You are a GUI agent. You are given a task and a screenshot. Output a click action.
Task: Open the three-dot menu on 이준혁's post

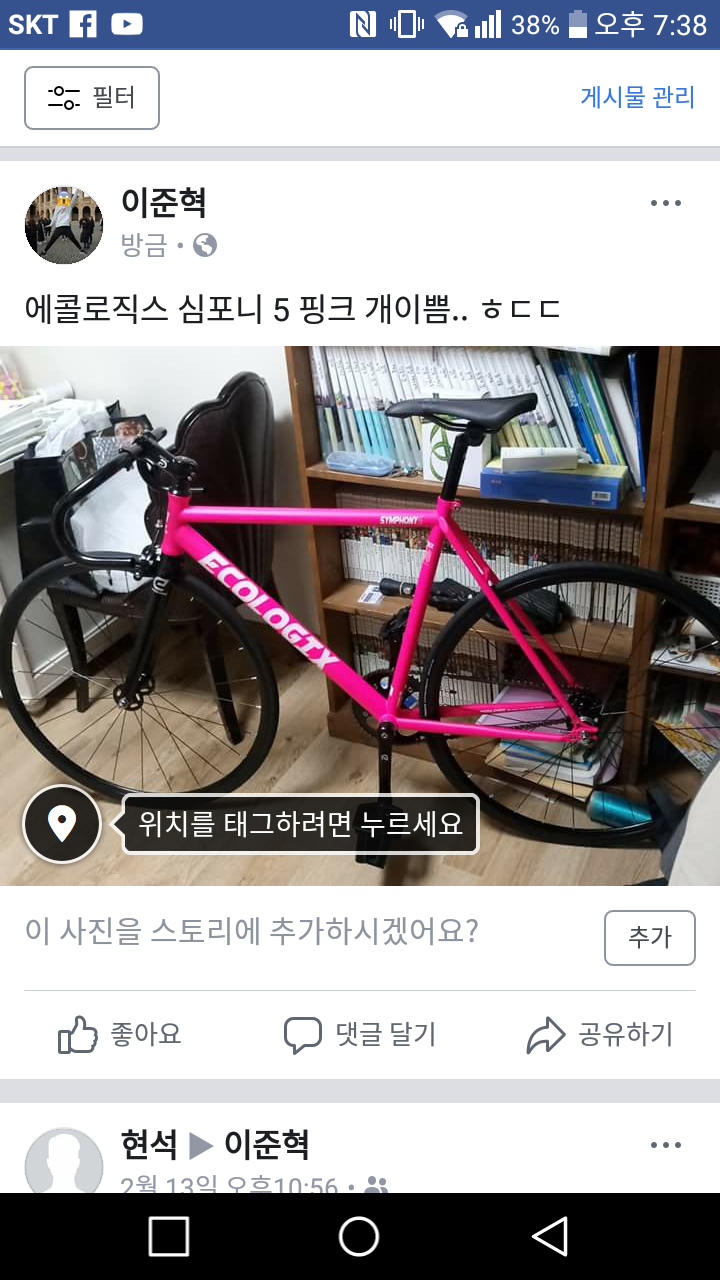tap(666, 203)
